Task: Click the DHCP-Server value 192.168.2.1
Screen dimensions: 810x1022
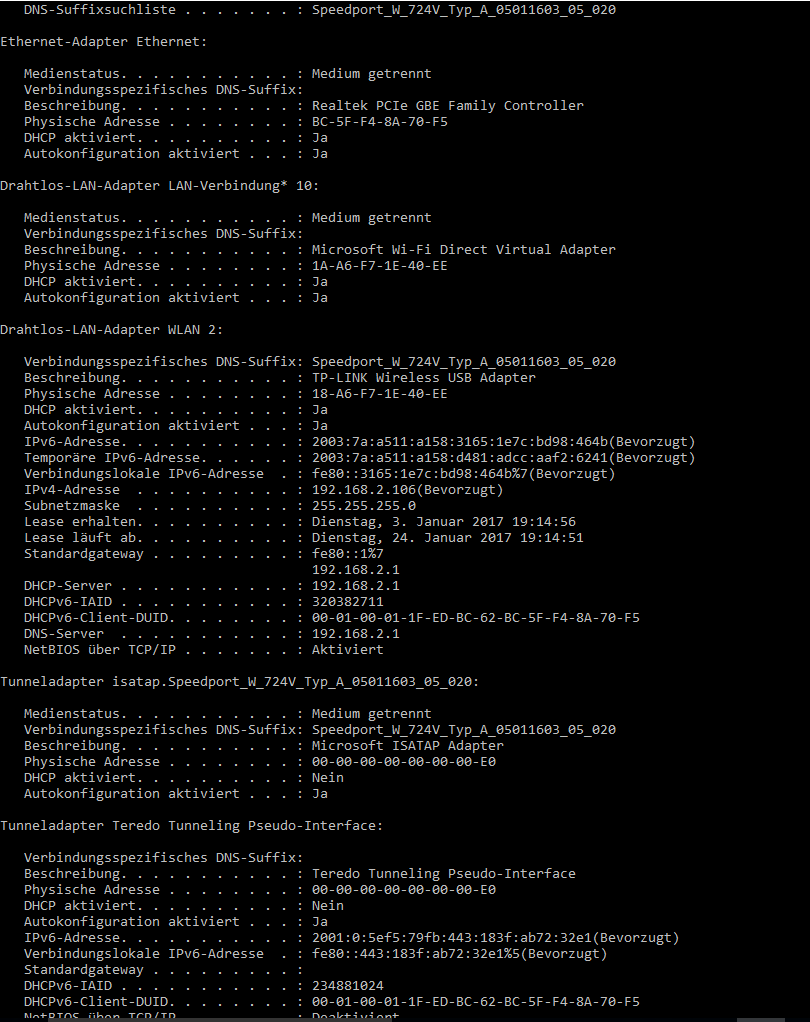Action: [x=356, y=585]
